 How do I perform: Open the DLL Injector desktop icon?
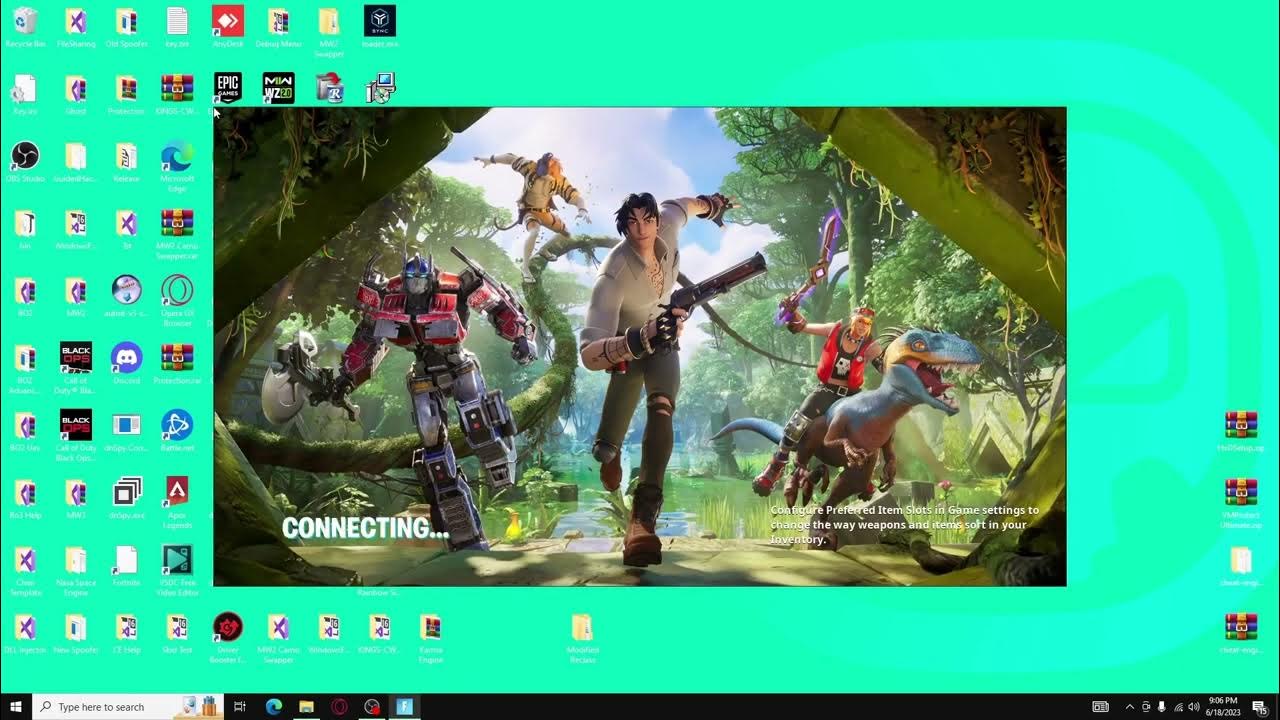[x=25, y=634]
